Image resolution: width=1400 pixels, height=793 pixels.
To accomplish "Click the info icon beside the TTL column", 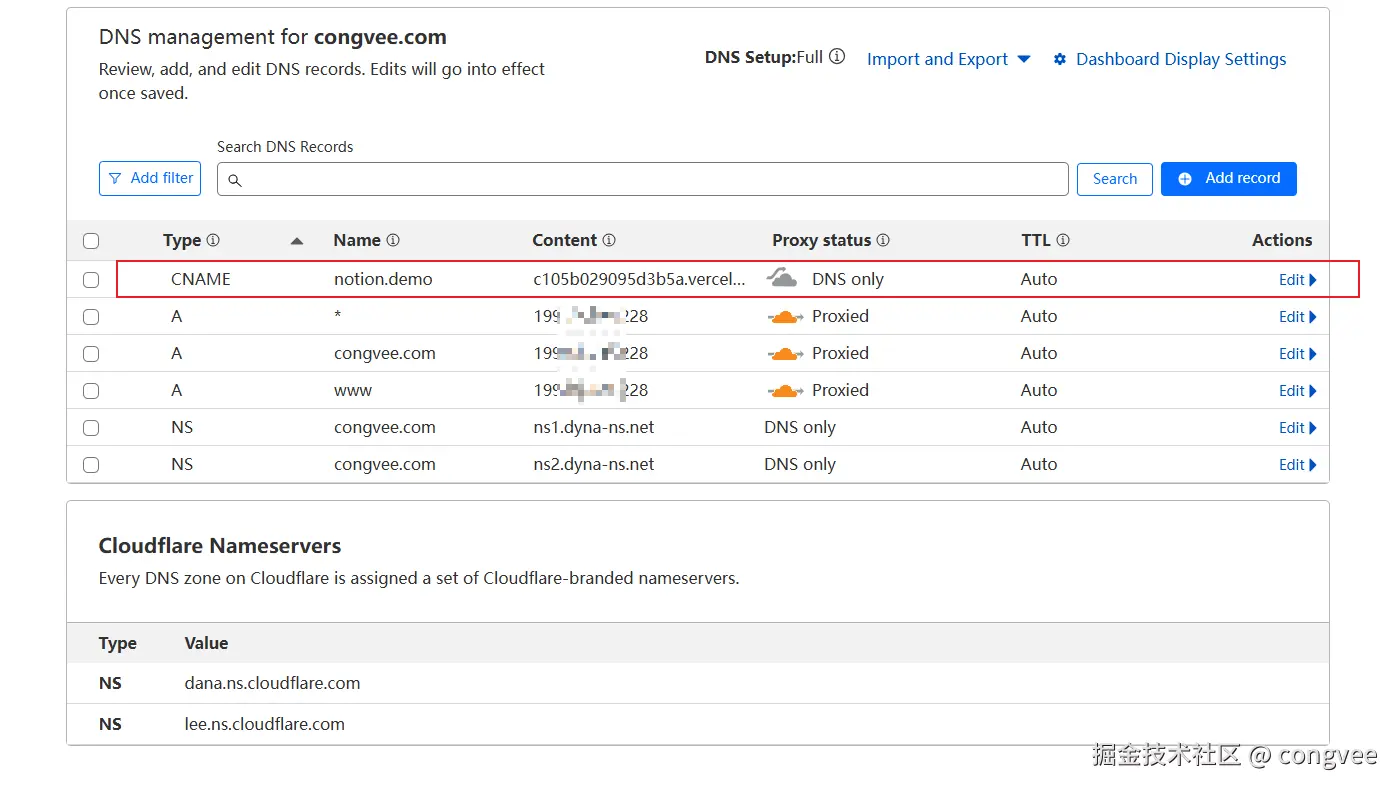I will coord(1063,240).
